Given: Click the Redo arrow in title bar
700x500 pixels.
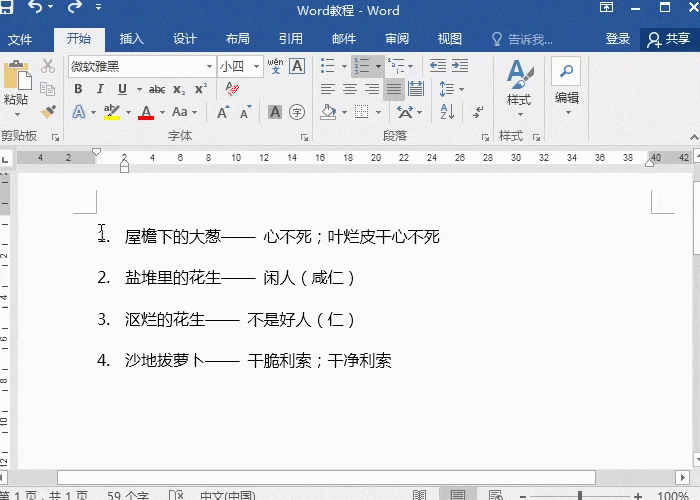Looking at the screenshot, I should pos(74,6).
